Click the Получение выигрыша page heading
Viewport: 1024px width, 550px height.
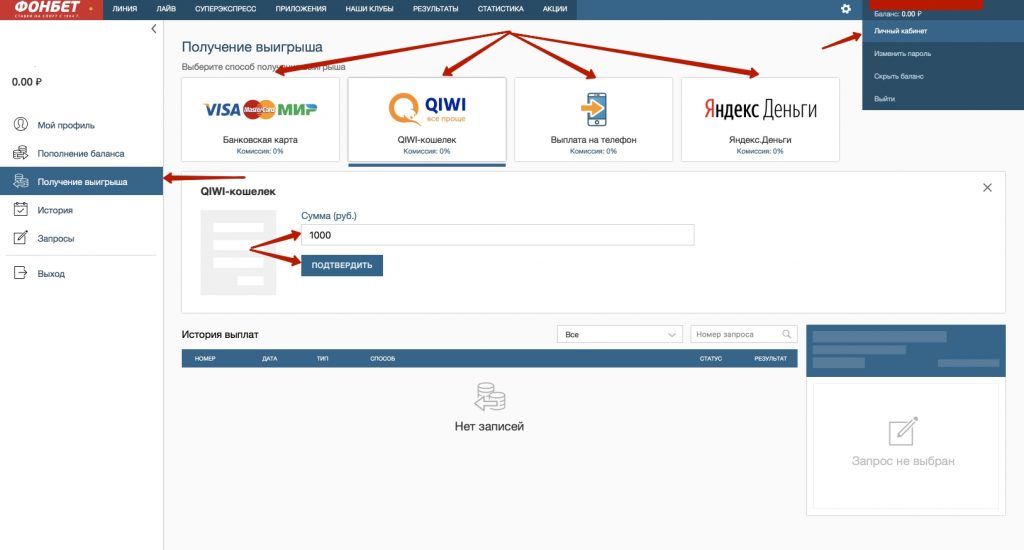click(252, 47)
